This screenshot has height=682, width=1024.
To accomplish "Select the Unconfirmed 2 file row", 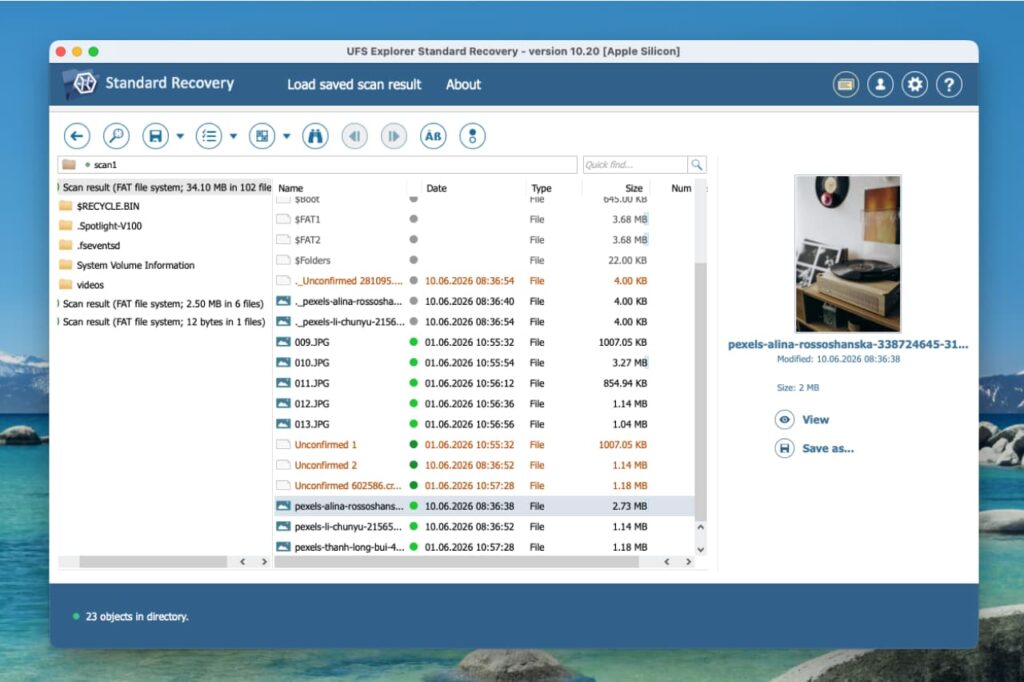I will point(484,465).
